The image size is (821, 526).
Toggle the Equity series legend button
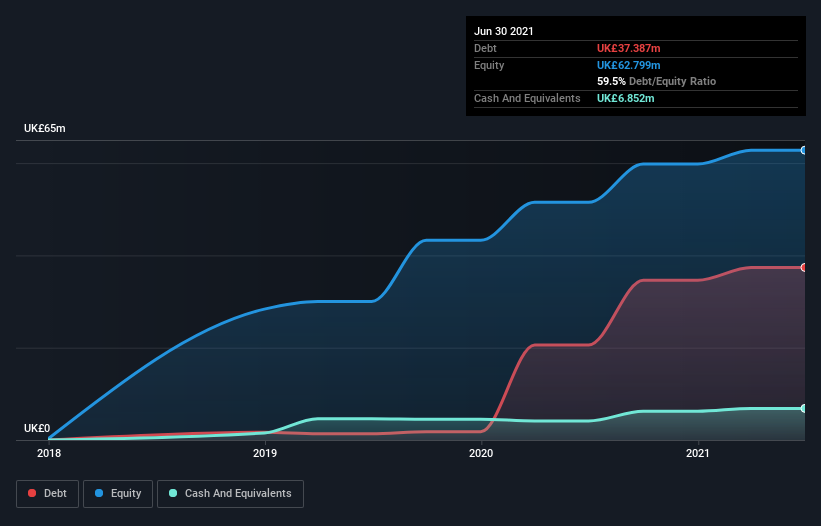(x=118, y=494)
